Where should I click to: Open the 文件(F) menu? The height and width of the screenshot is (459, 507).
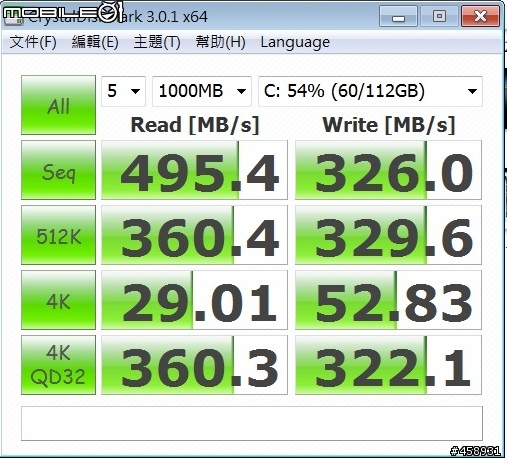pyautogui.click(x=33, y=42)
